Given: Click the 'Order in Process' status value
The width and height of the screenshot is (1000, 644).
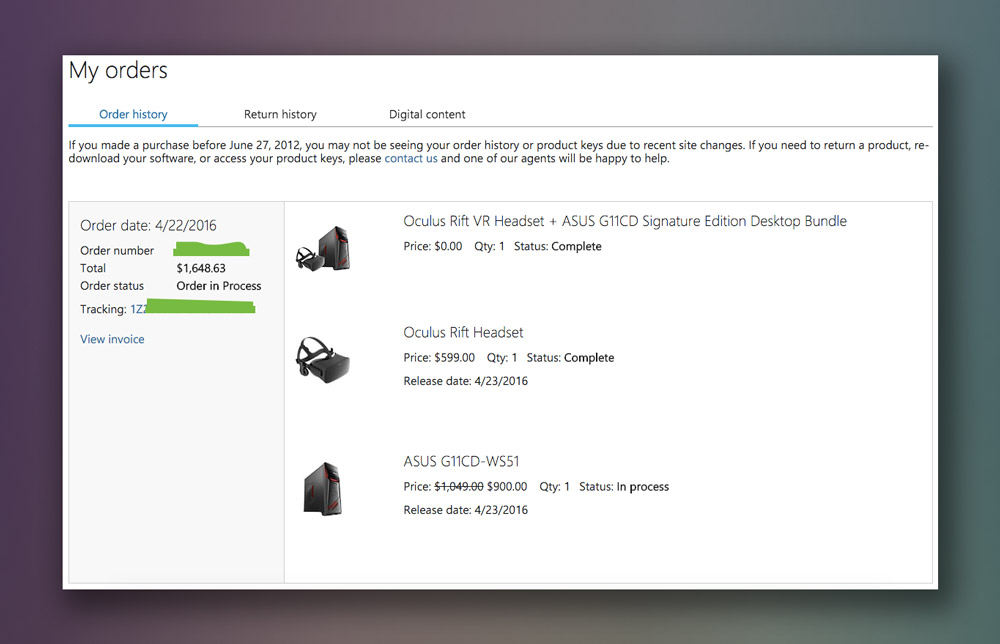Looking at the screenshot, I should 218,286.
